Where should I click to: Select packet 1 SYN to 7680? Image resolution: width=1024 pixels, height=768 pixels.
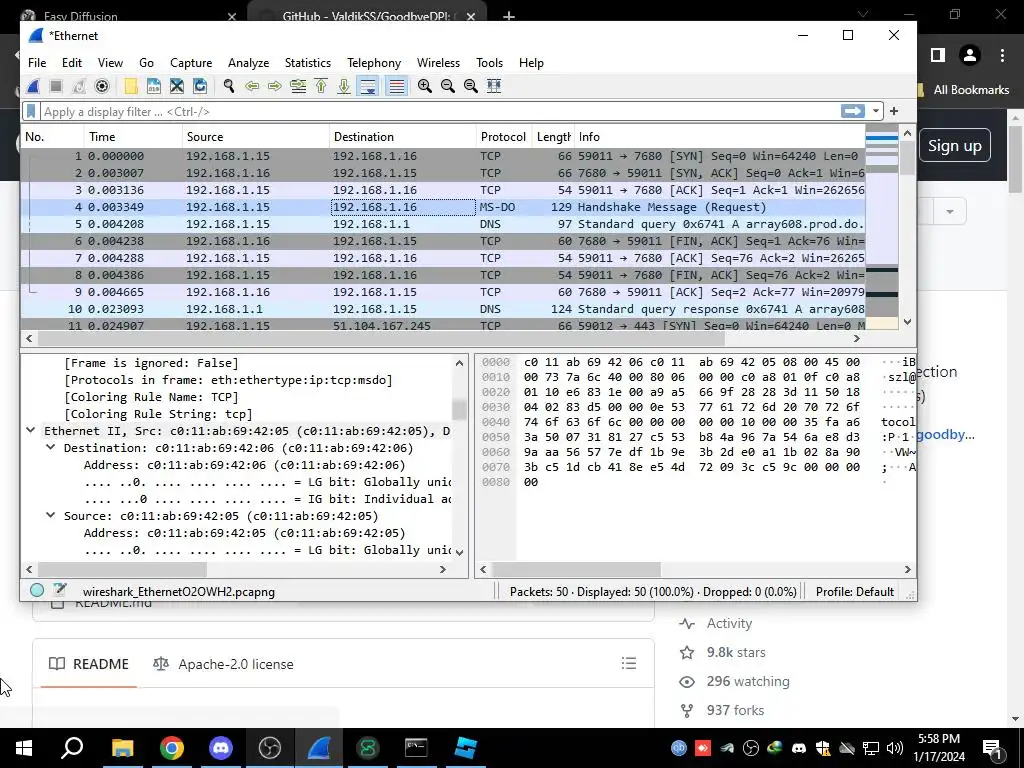443,156
